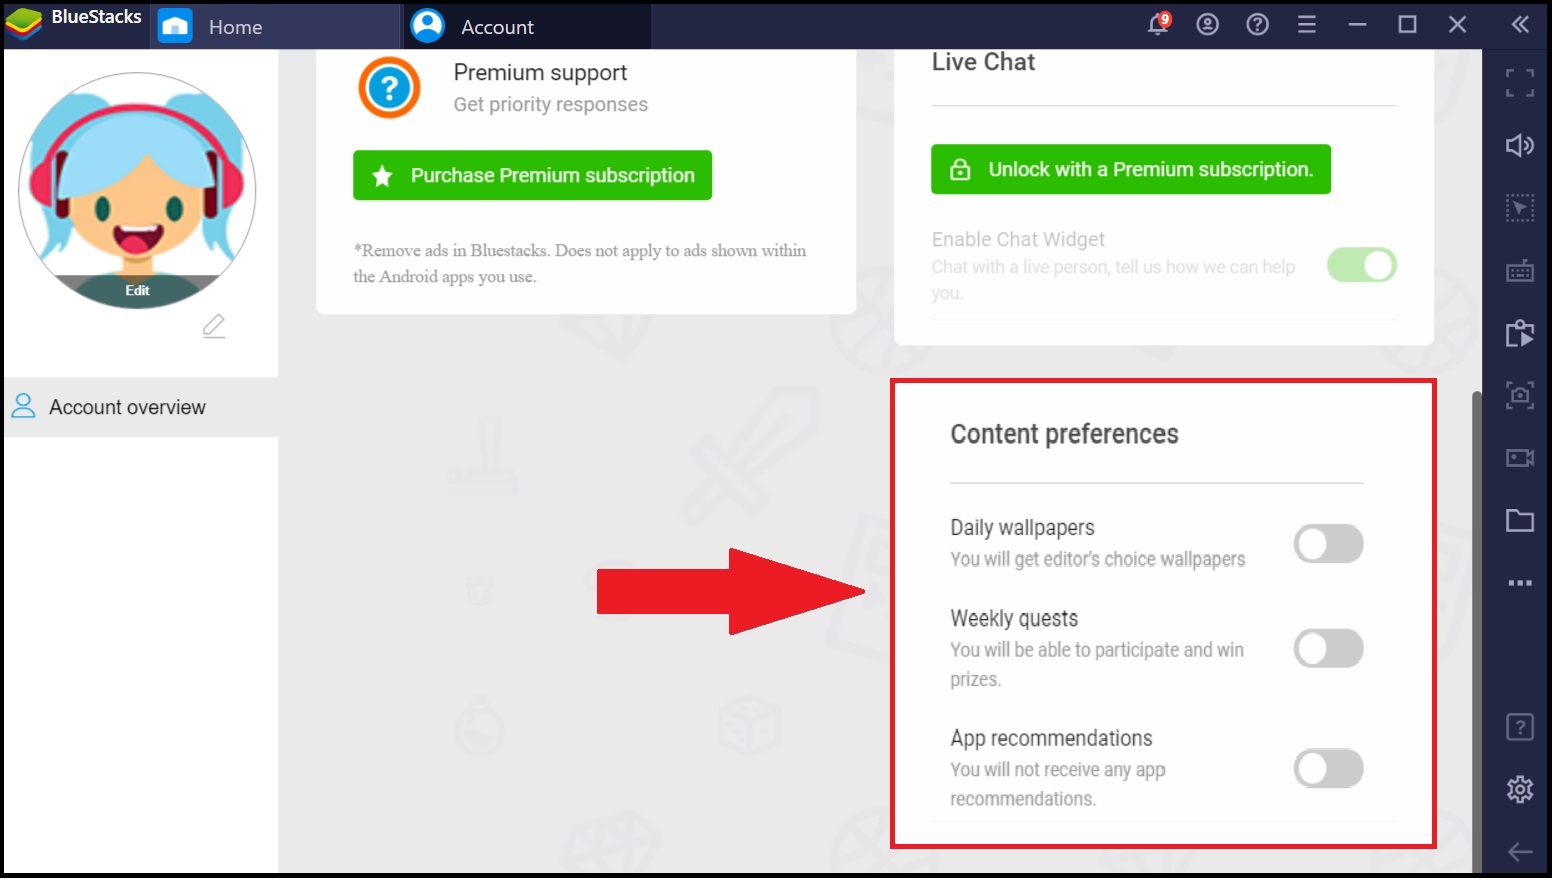Disable the Enable Chat Widget toggle

coord(1362,265)
